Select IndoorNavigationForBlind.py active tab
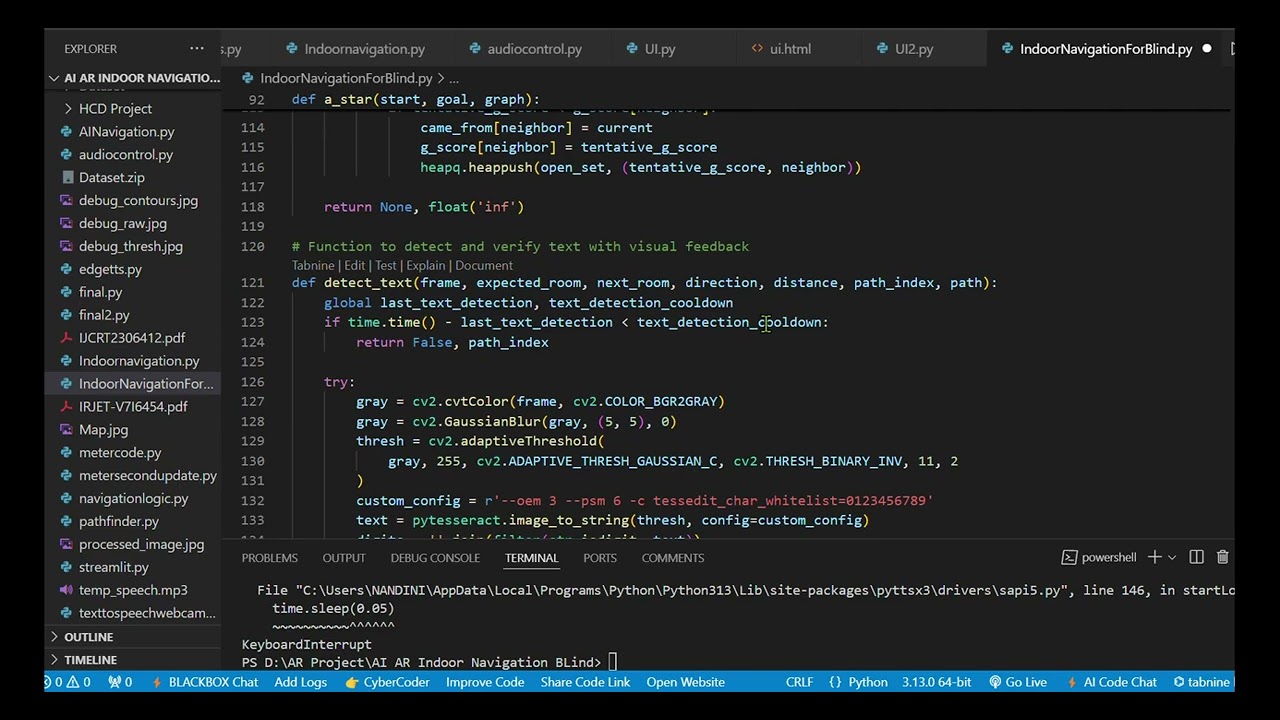 click(1106, 48)
